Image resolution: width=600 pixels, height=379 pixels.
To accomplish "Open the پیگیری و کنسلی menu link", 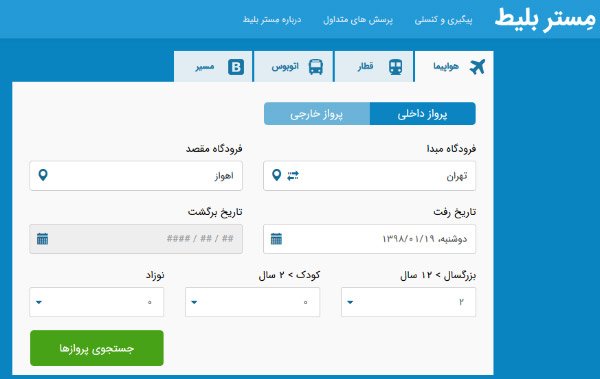I will click(443, 20).
